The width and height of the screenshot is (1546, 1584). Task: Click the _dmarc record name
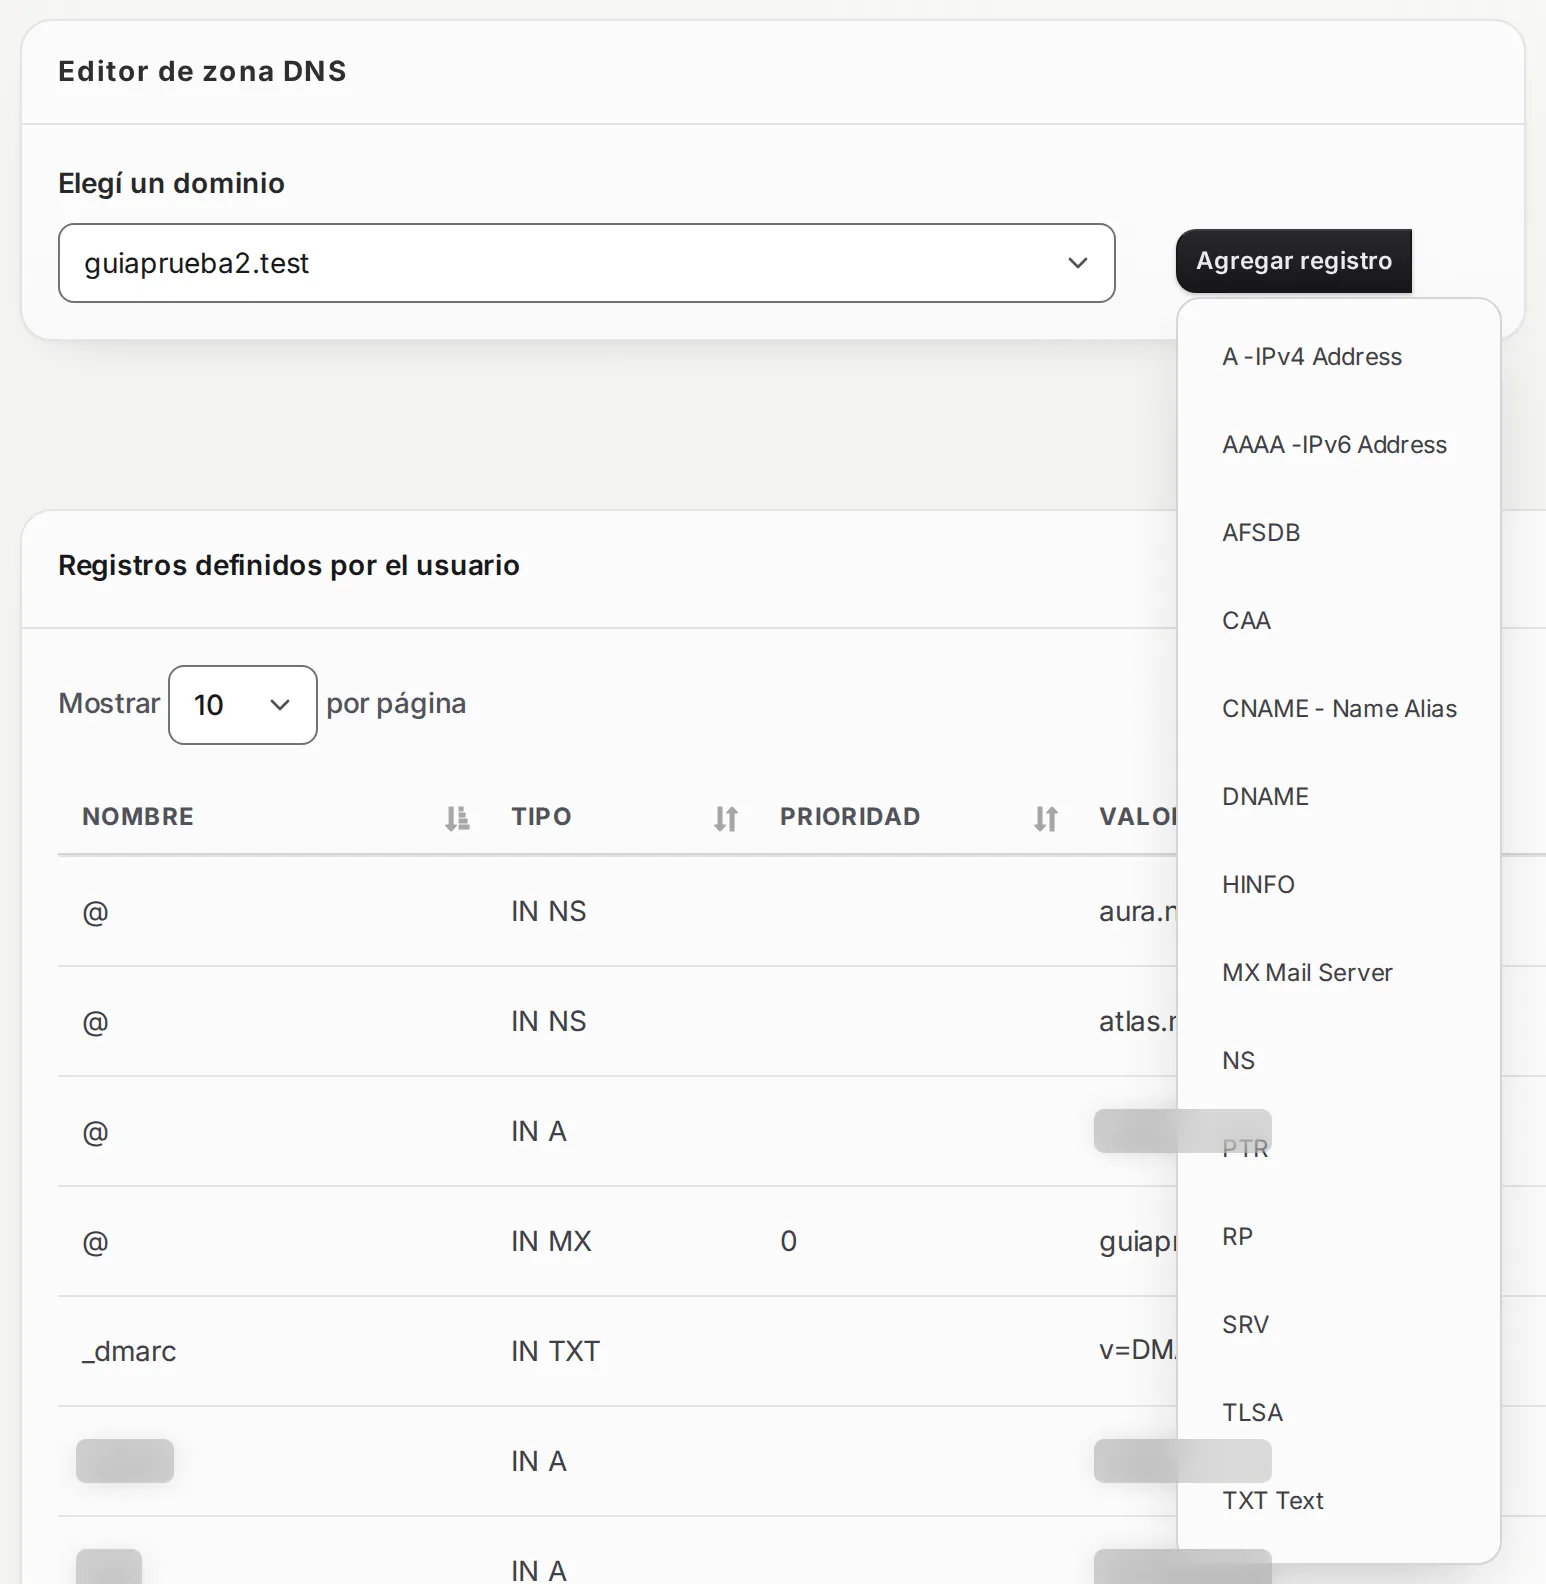[129, 1351]
